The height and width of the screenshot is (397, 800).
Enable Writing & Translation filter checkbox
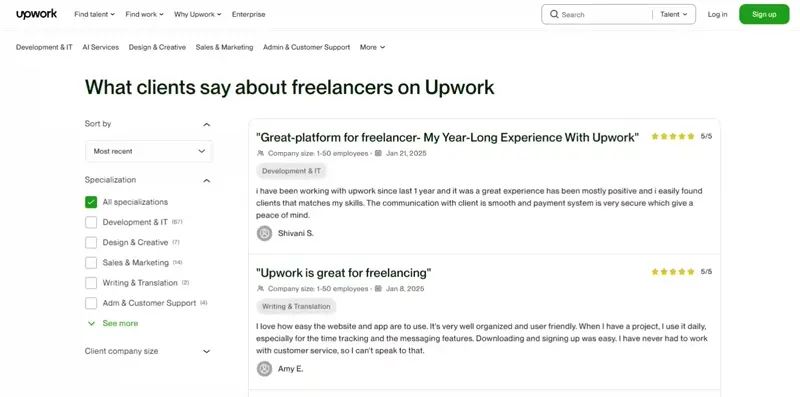click(91, 283)
